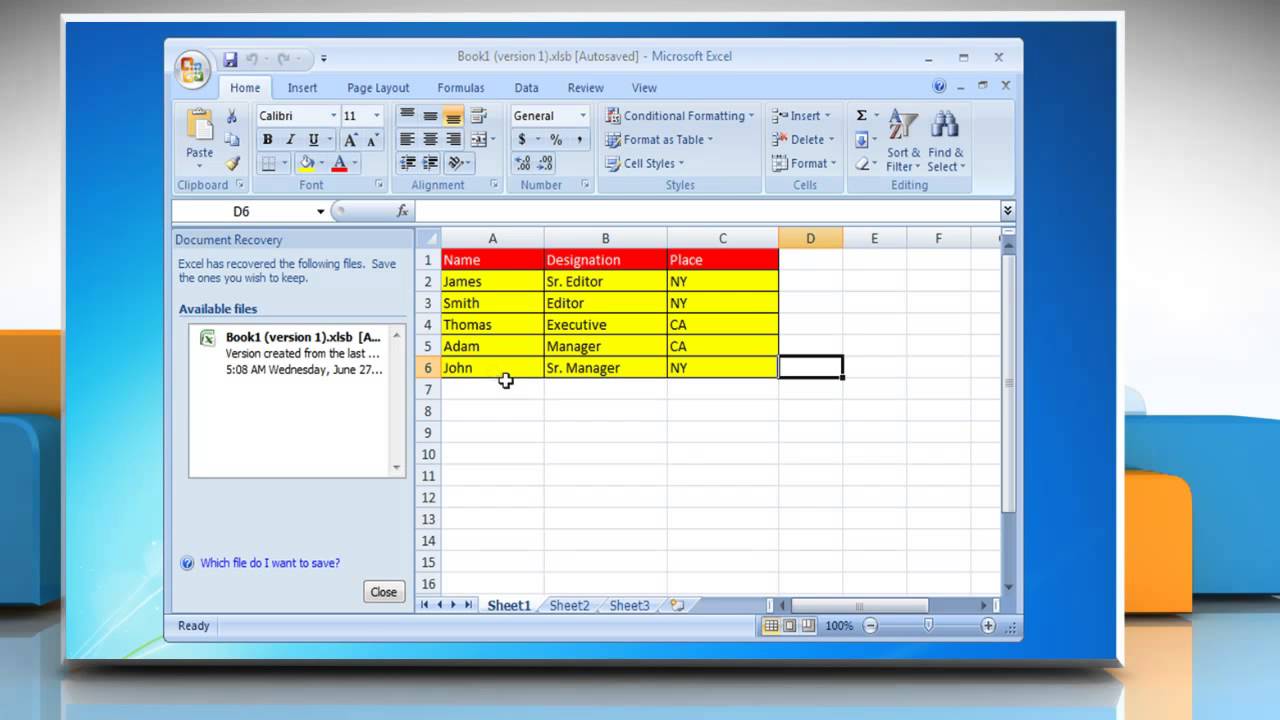Switch to the Page Layout tab
Viewport: 1280px width, 720px height.
tap(378, 88)
